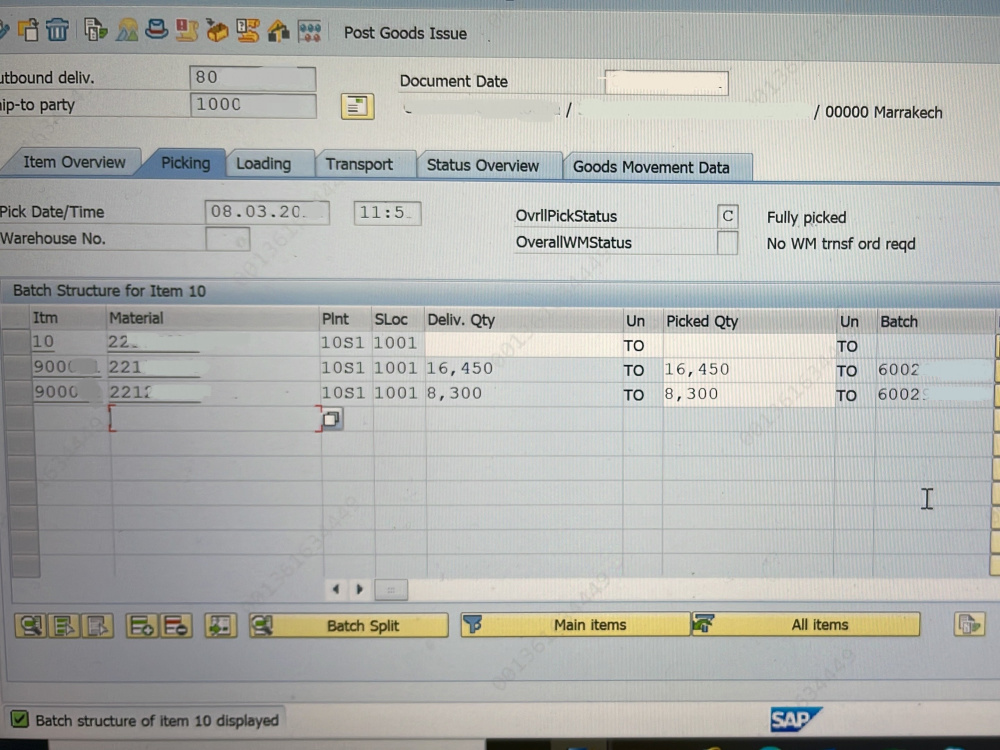Click the status message Batch structure of item 10 displayed
Viewport: 1000px width, 750px height.
coord(157,721)
